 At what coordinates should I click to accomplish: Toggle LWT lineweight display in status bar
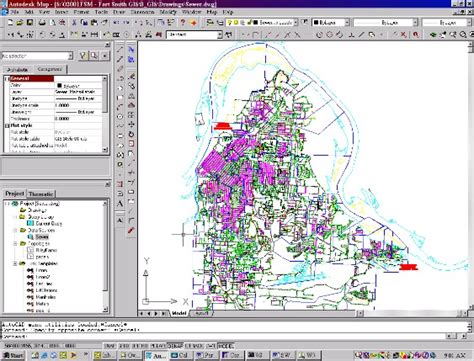[x=210, y=346]
